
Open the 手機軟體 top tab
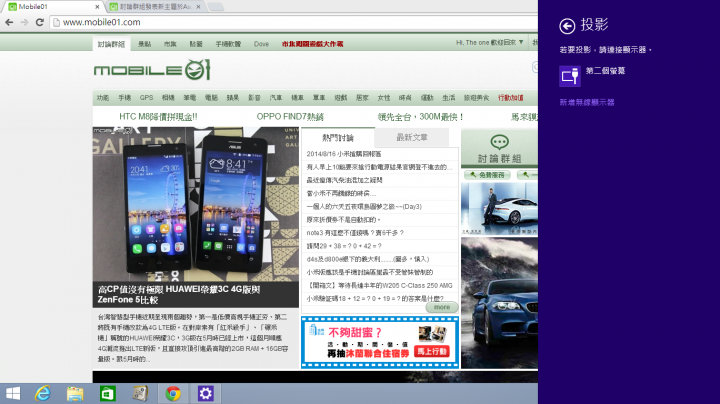pyautogui.click(x=228, y=44)
